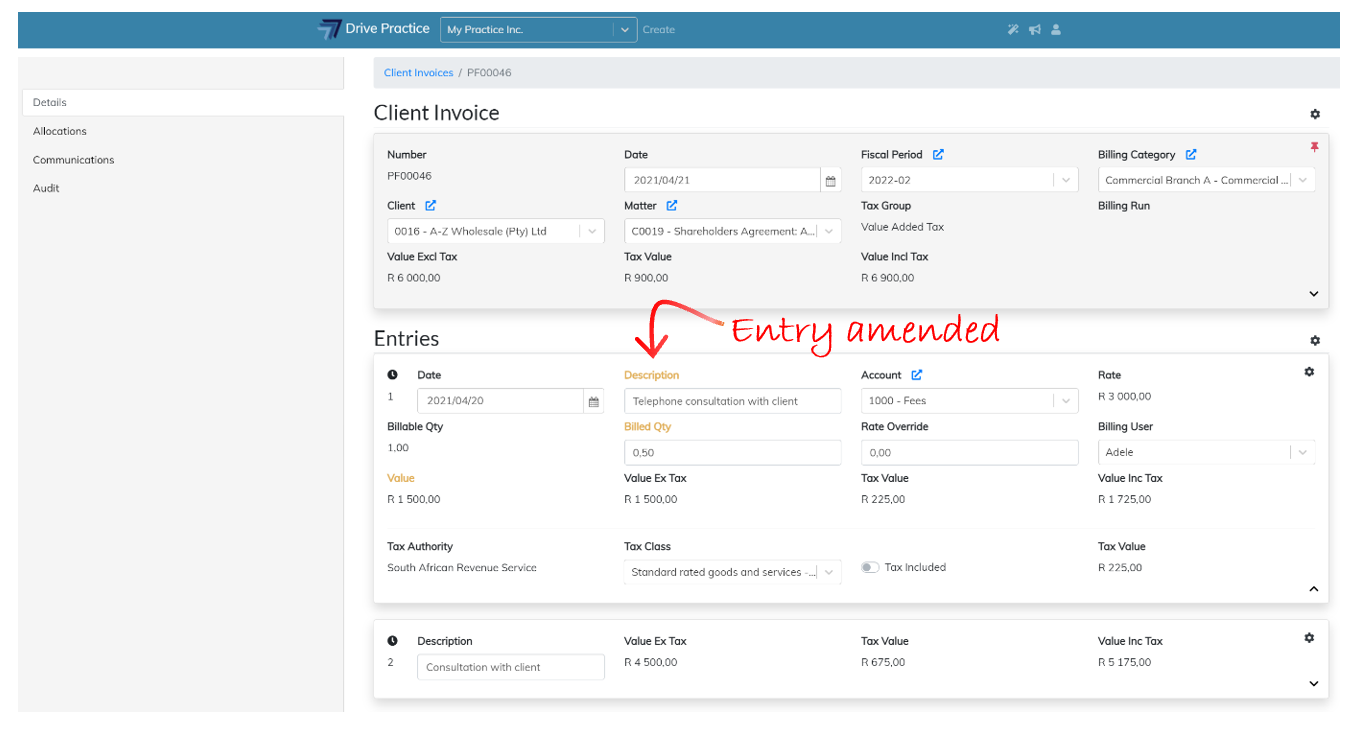Expand entry 2 with the down chevron
Viewport: 1355px width, 740px height.
click(x=1314, y=684)
